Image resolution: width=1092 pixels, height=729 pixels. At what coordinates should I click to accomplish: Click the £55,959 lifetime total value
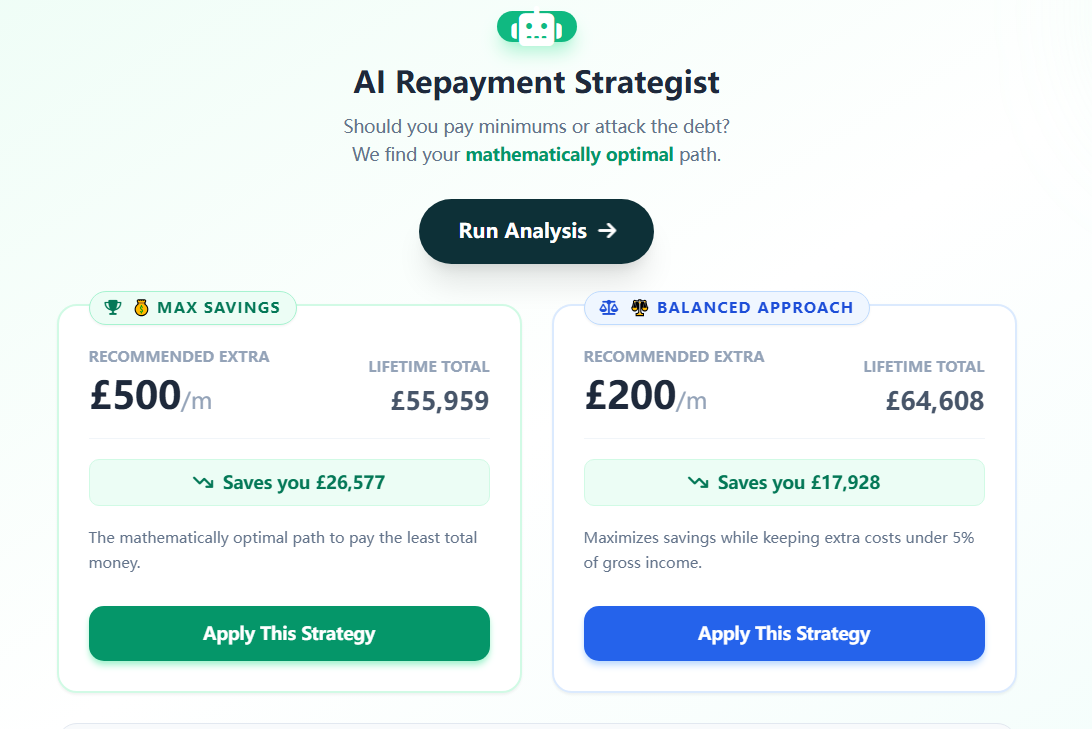pyautogui.click(x=440, y=401)
